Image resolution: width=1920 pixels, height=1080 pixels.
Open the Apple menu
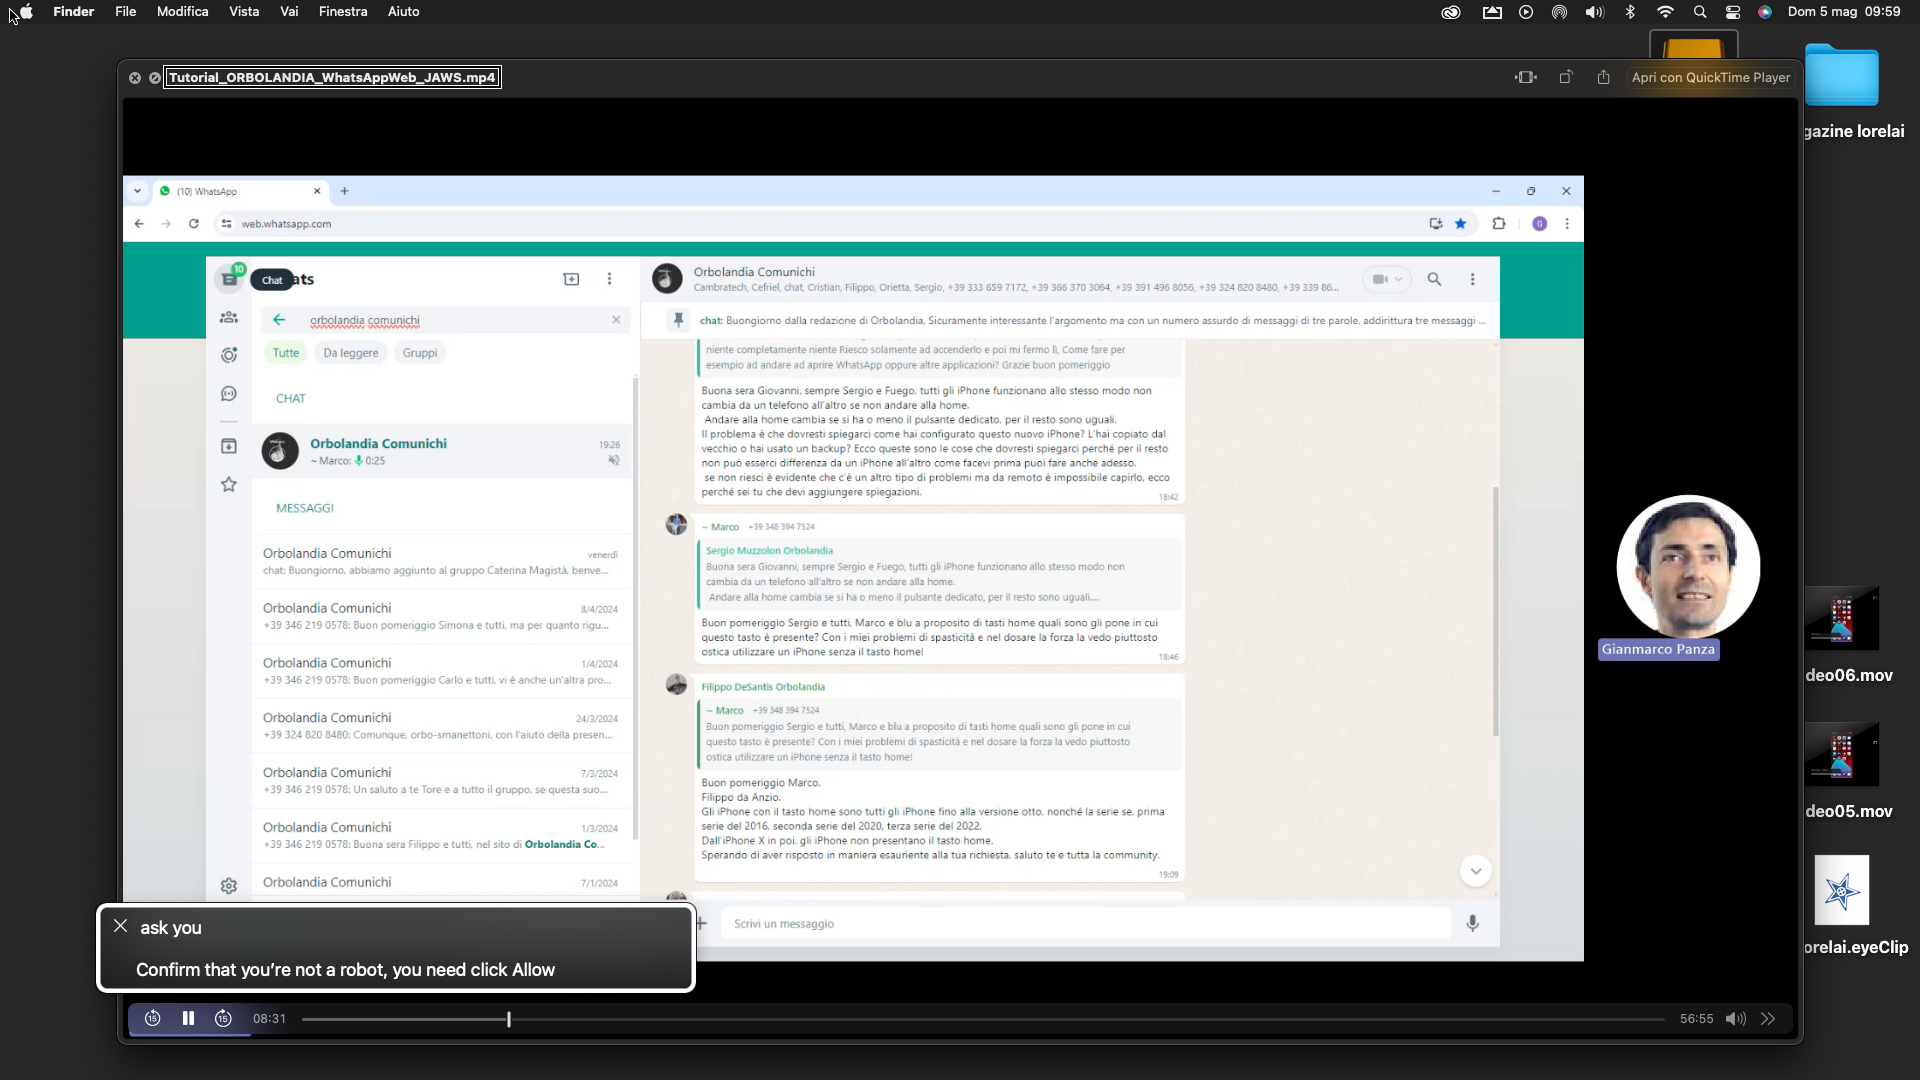[26, 12]
